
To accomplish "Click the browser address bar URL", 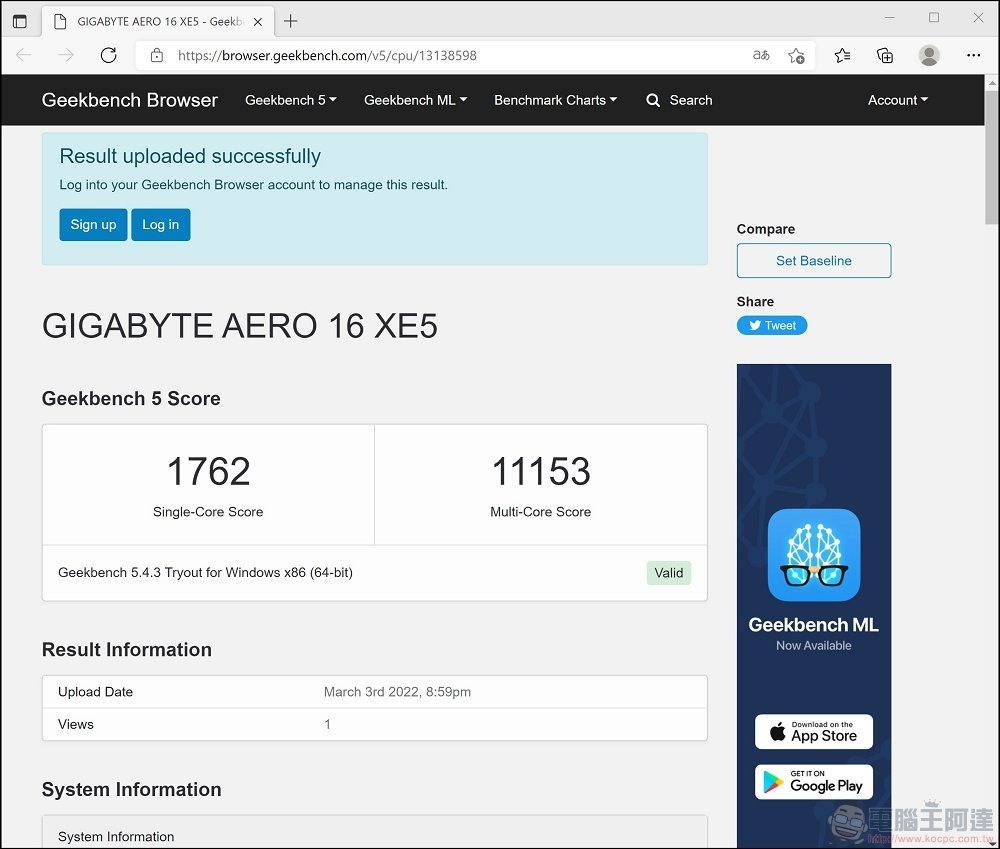I will click(327, 55).
